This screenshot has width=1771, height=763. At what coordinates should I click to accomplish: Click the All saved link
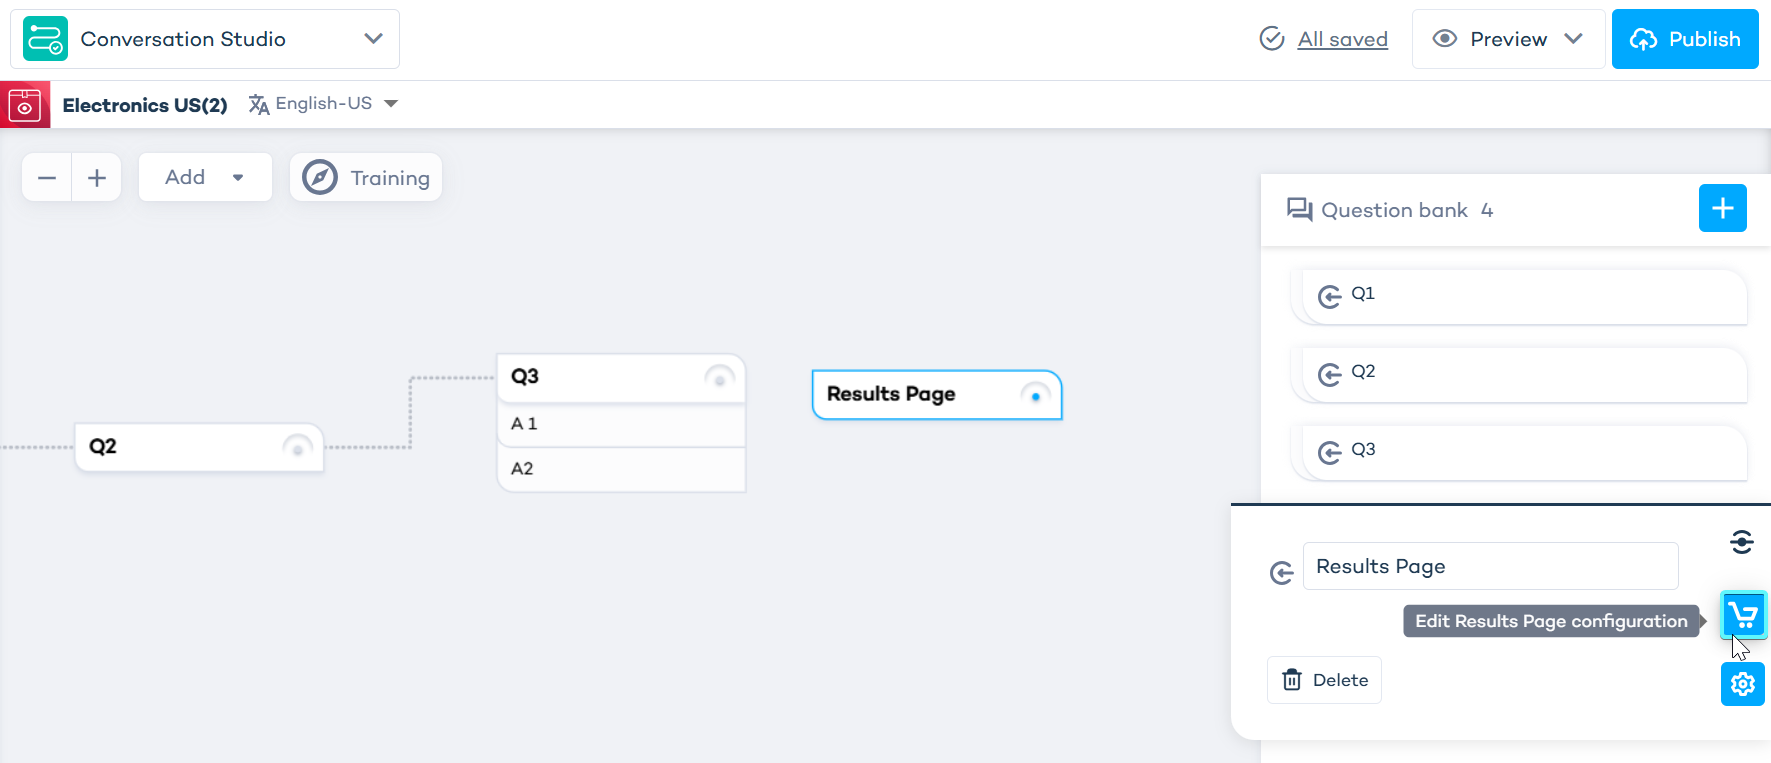pyautogui.click(x=1342, y=39)
